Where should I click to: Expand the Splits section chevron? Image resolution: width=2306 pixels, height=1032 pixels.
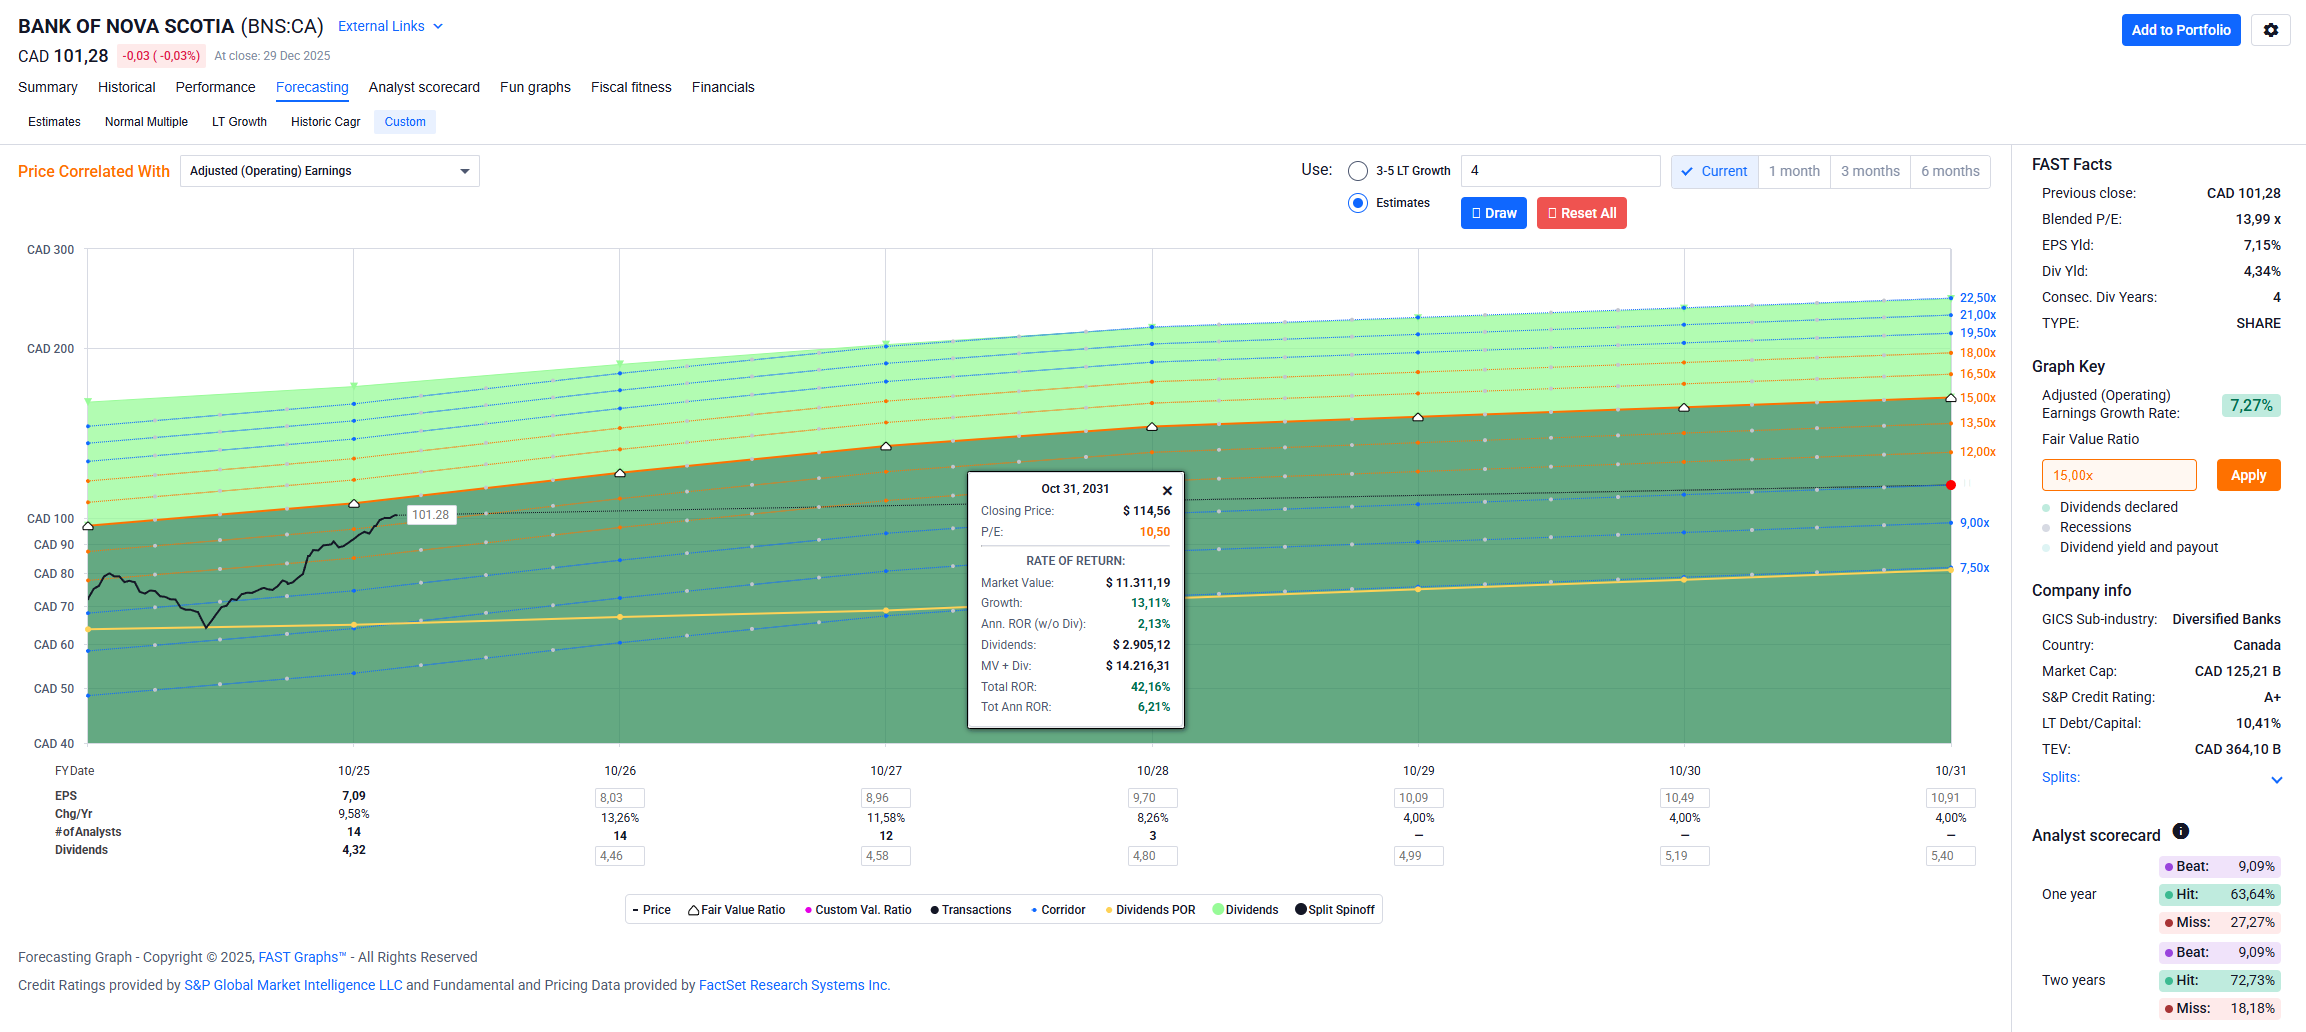(x=2276, y=780)
